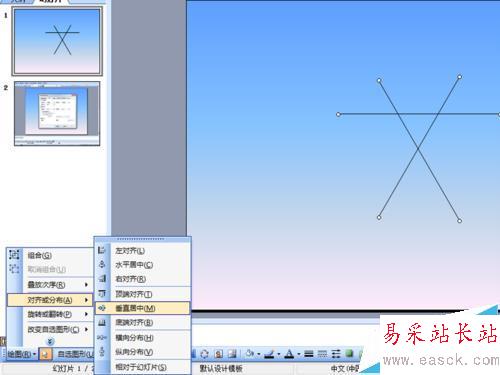Select the arrow pointer tool on the Drawing toolbar
This screenshot has height=375, width=500.
tap(45, 354)
